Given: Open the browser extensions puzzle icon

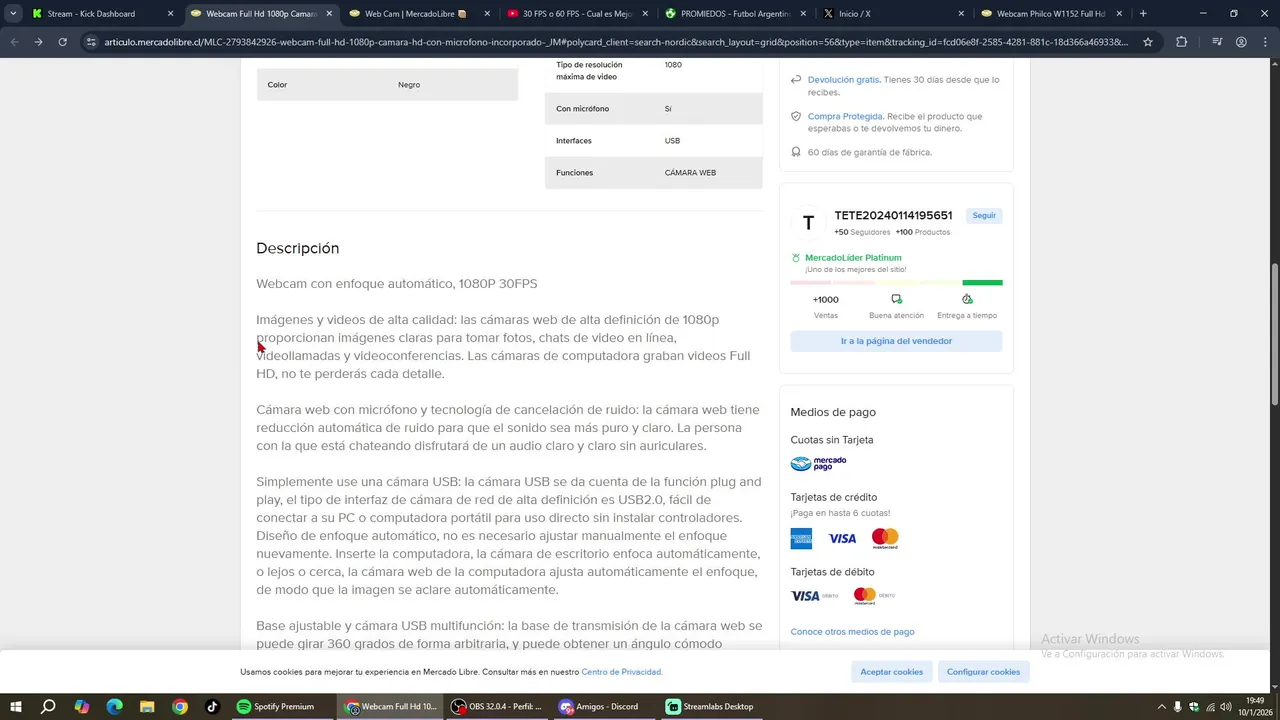Looking at the screenshot, I should [1181, 42].
